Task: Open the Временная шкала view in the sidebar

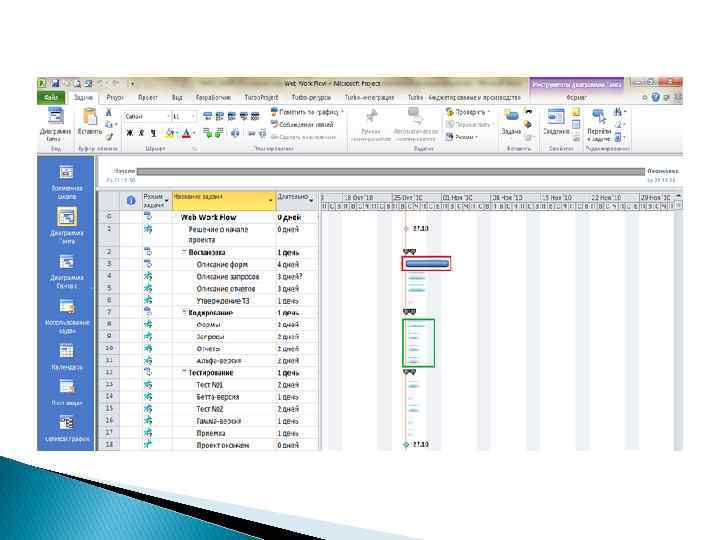Action: click(67, 182)
